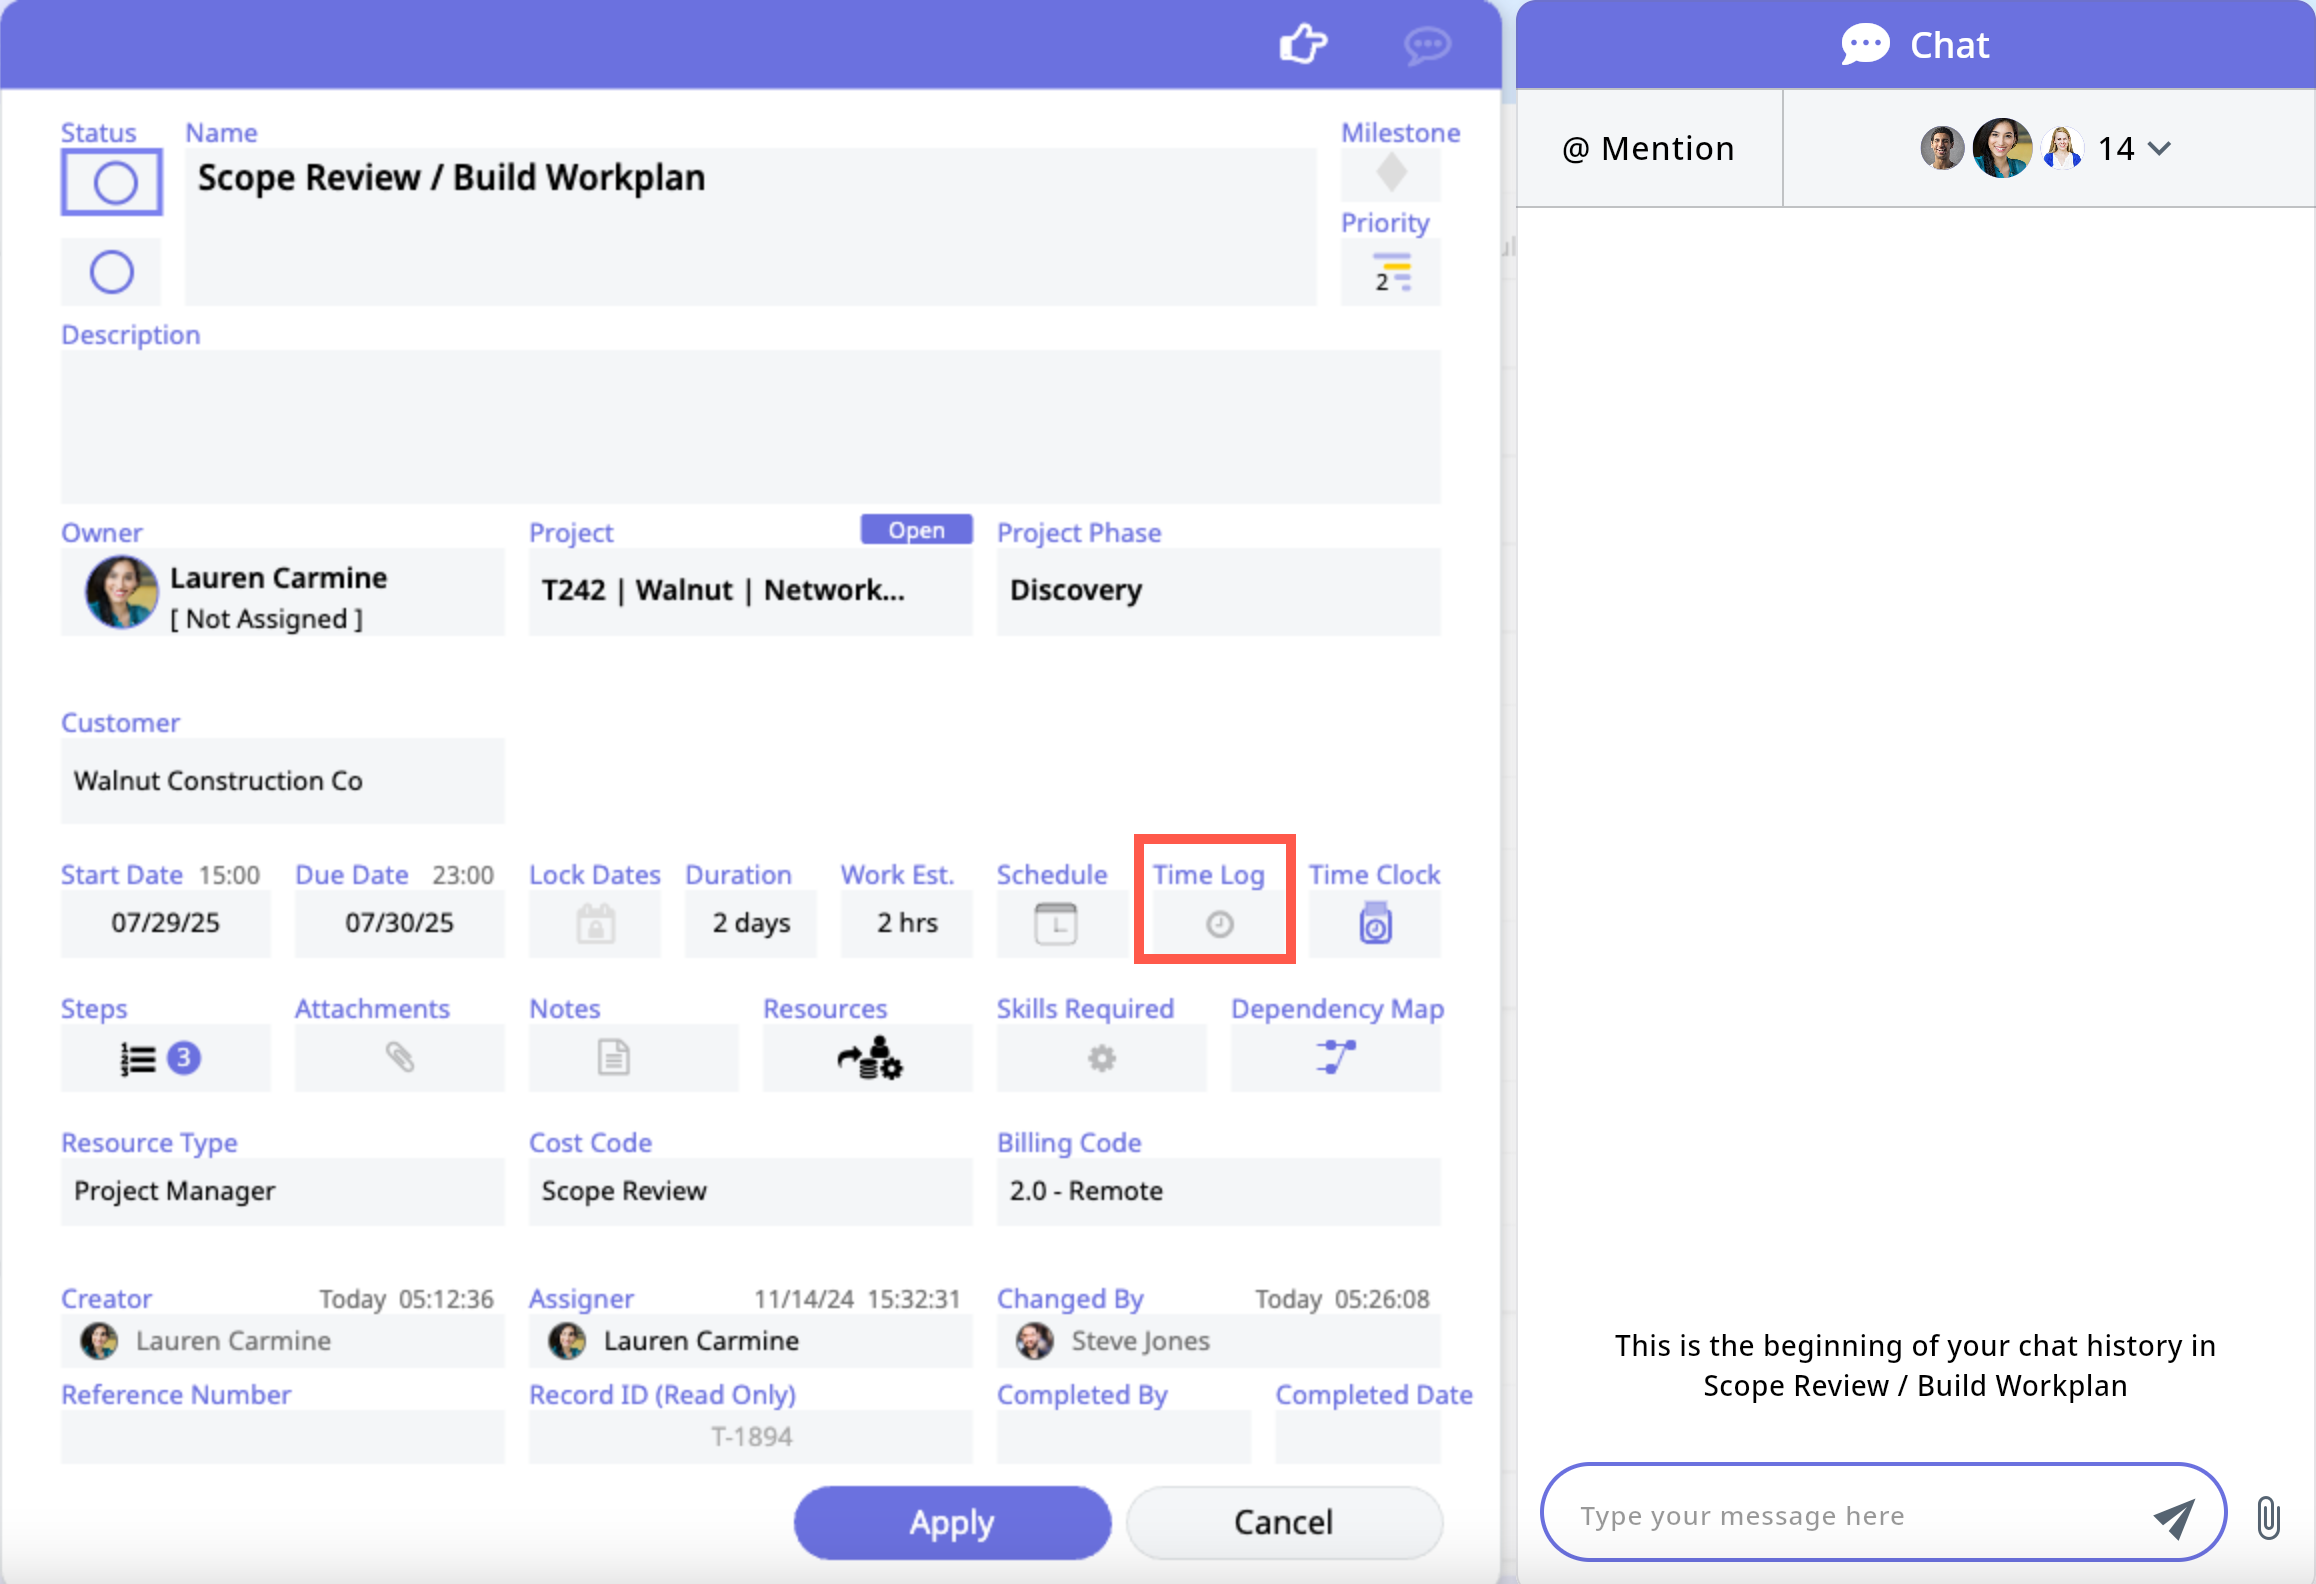2316x1584 pixels.
Task: Expand the chat participants list chevron
Action: pos(2160,149)
